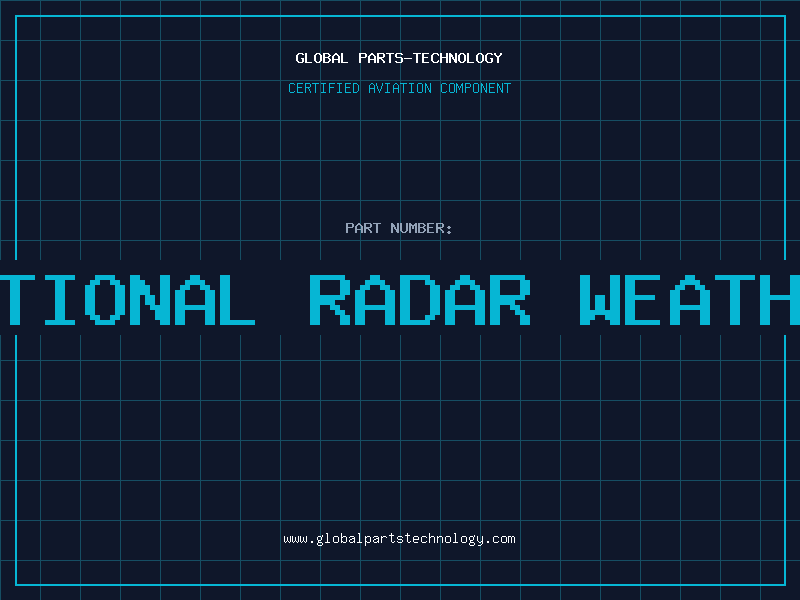Click the top-left corner of the cyan frame

[16, 16]
